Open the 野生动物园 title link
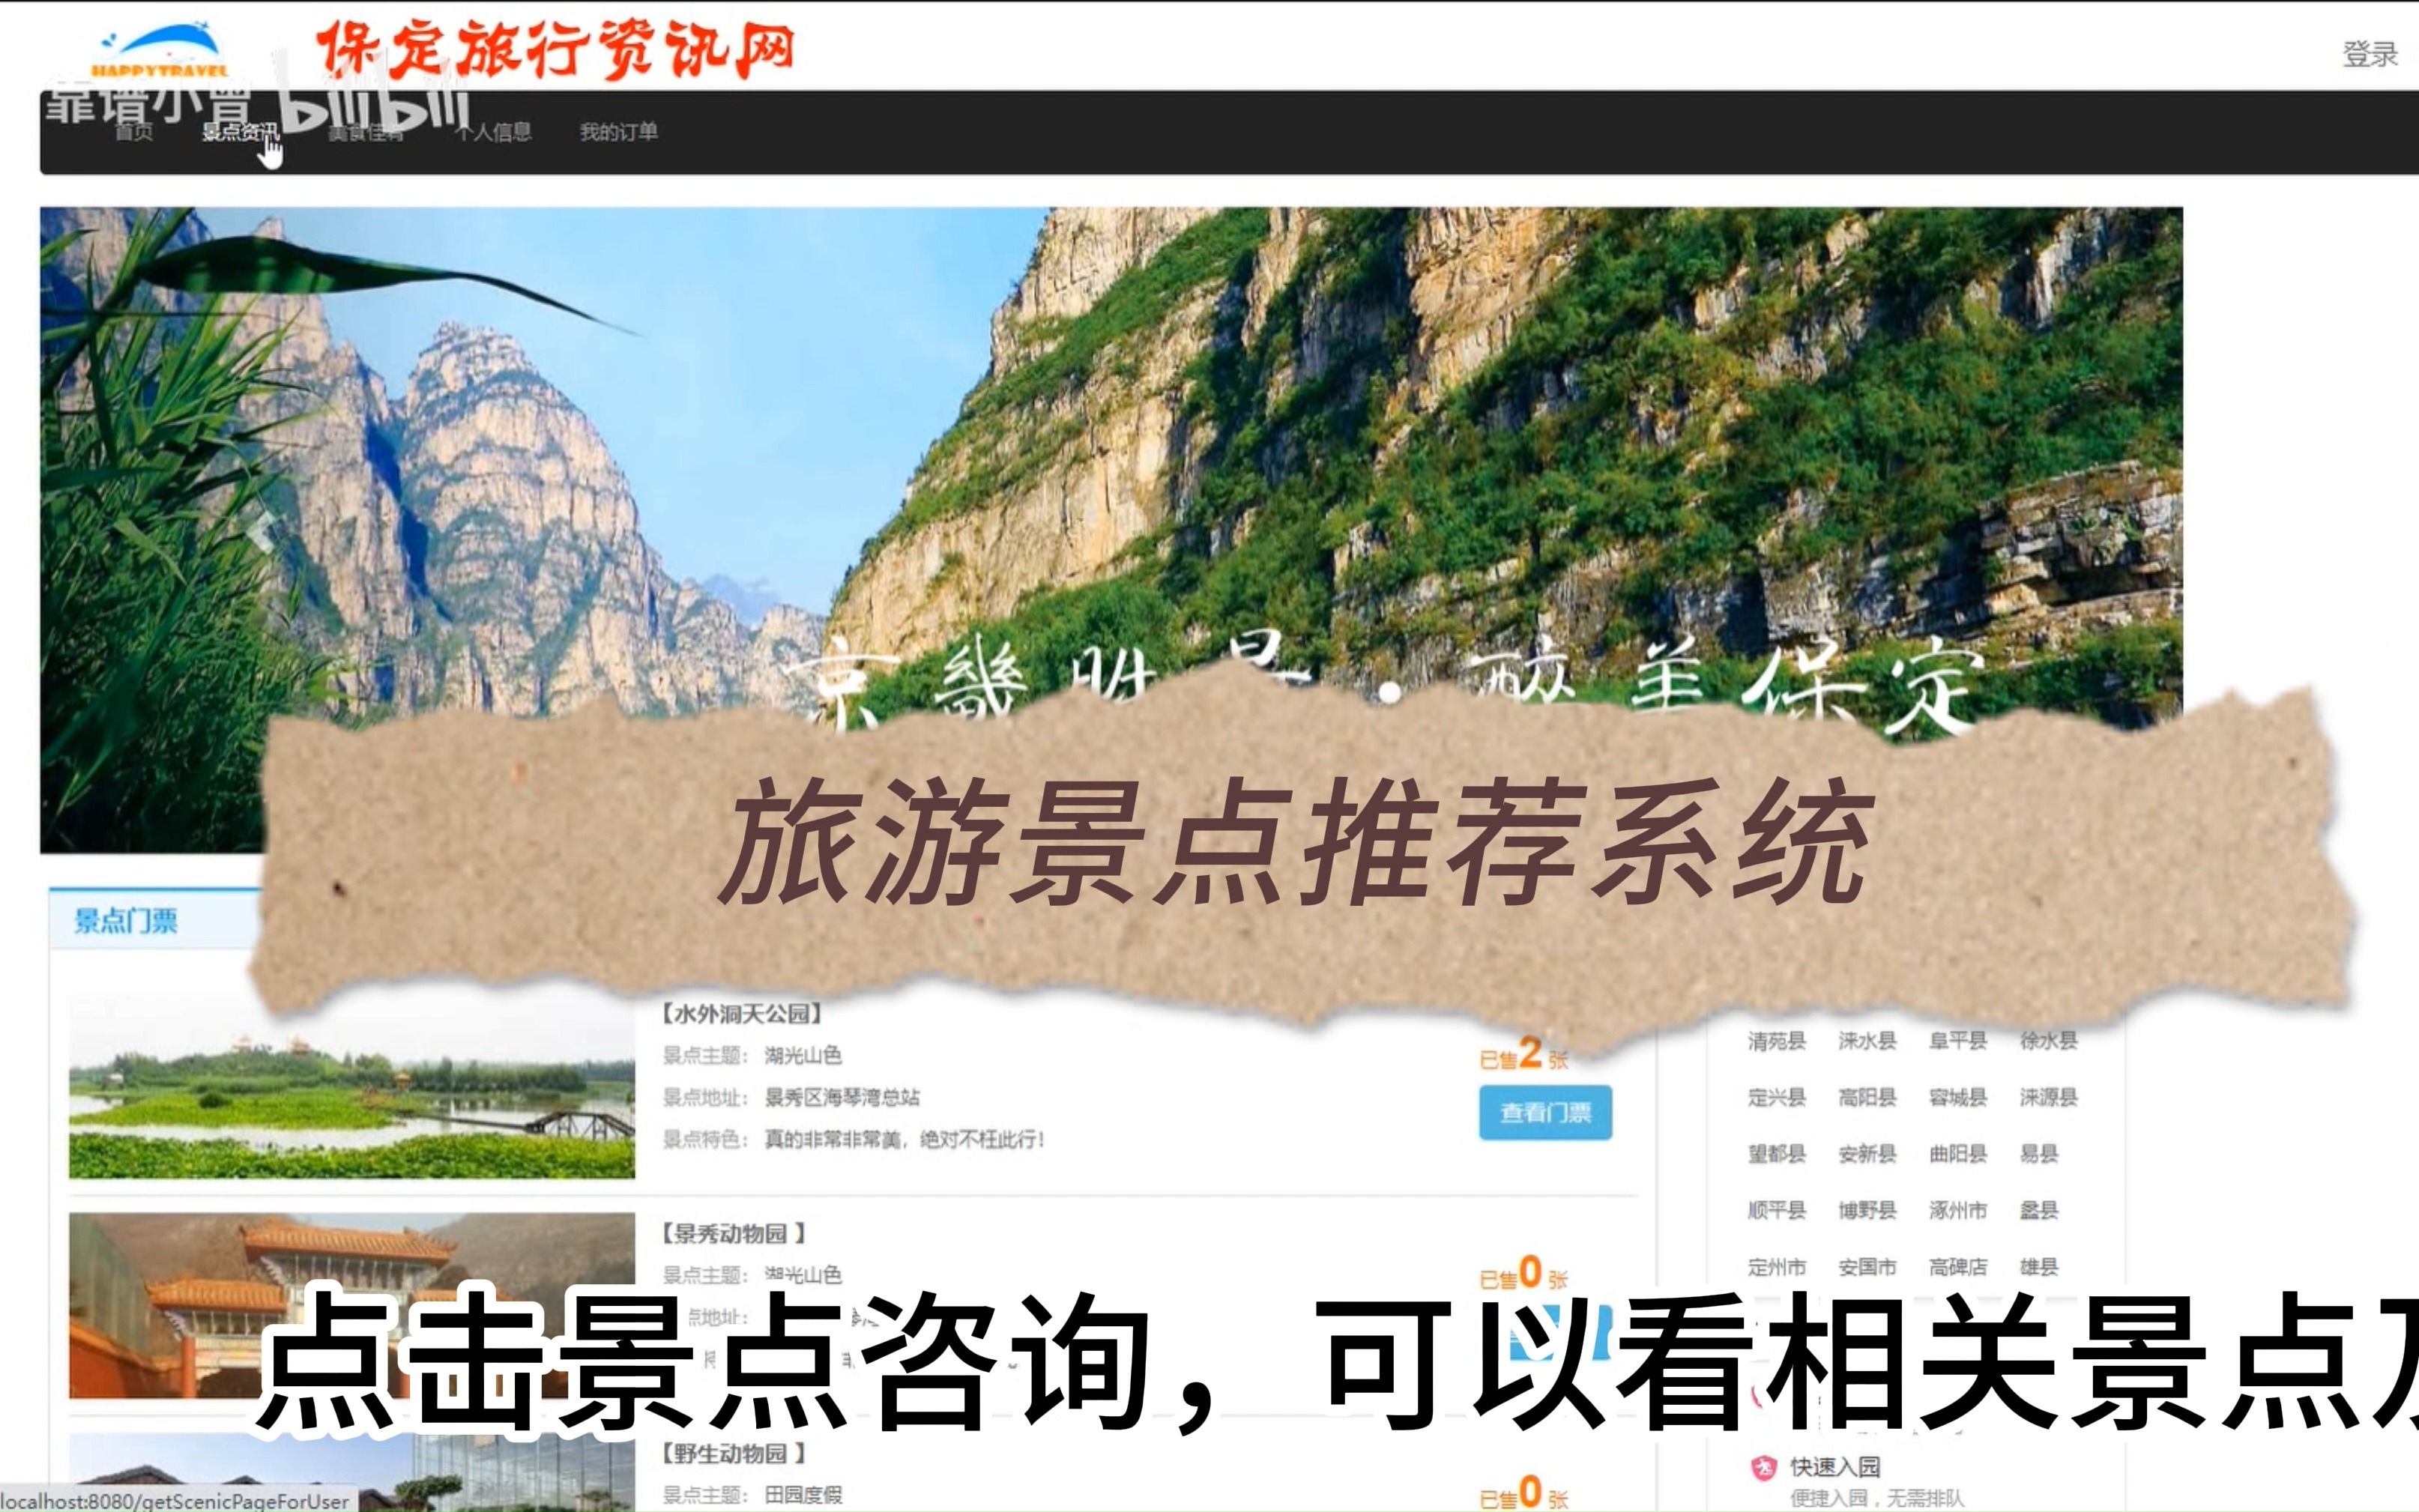 [x=734, y=1454]
